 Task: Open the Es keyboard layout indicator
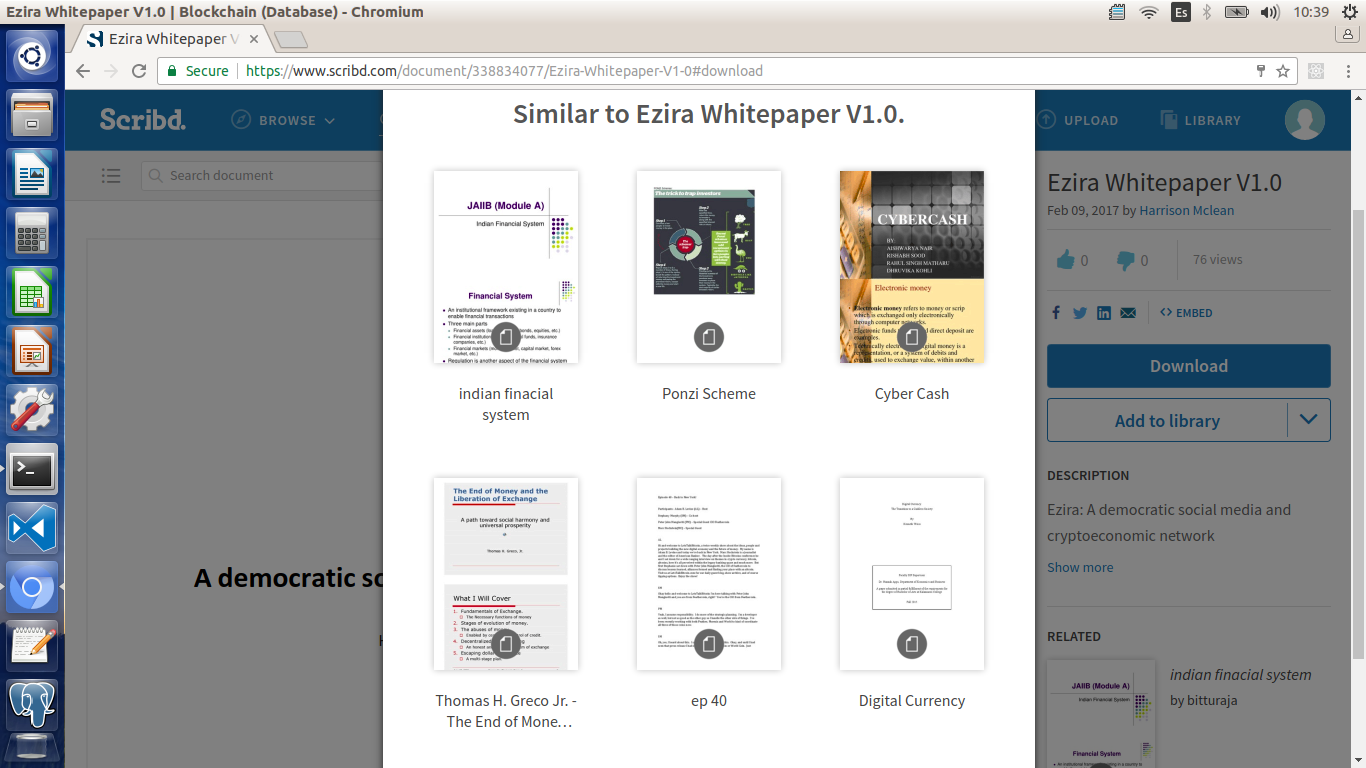(1181, 12)
